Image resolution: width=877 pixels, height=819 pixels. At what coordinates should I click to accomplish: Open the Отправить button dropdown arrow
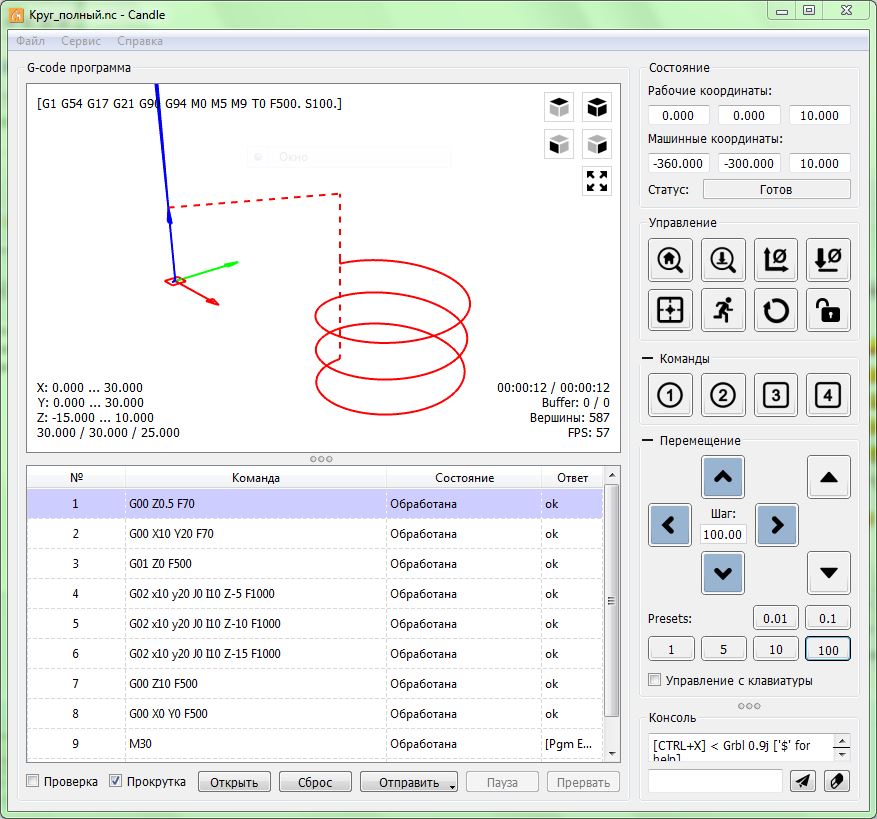pos(452,784)
